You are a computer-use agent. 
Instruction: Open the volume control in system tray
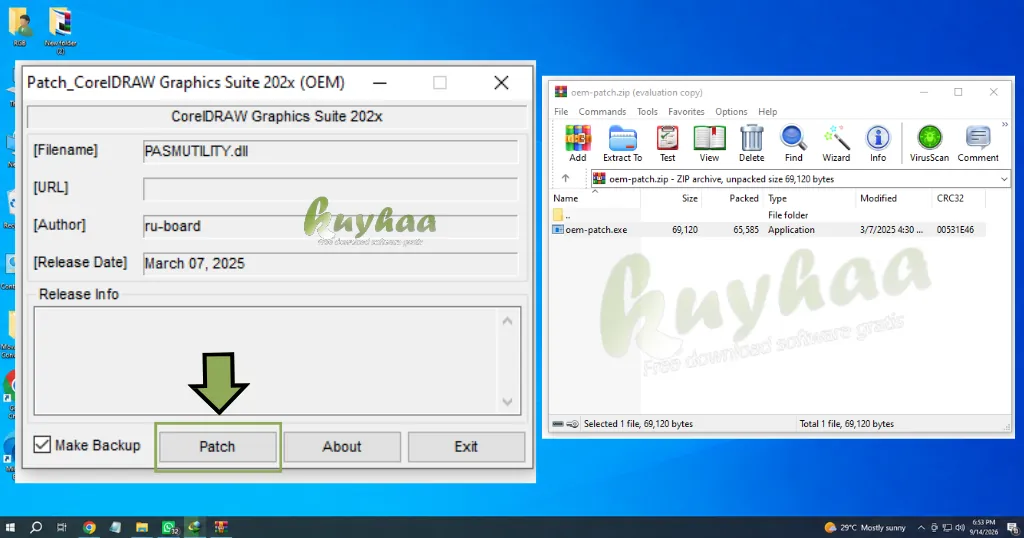click(x=960, y=528)
